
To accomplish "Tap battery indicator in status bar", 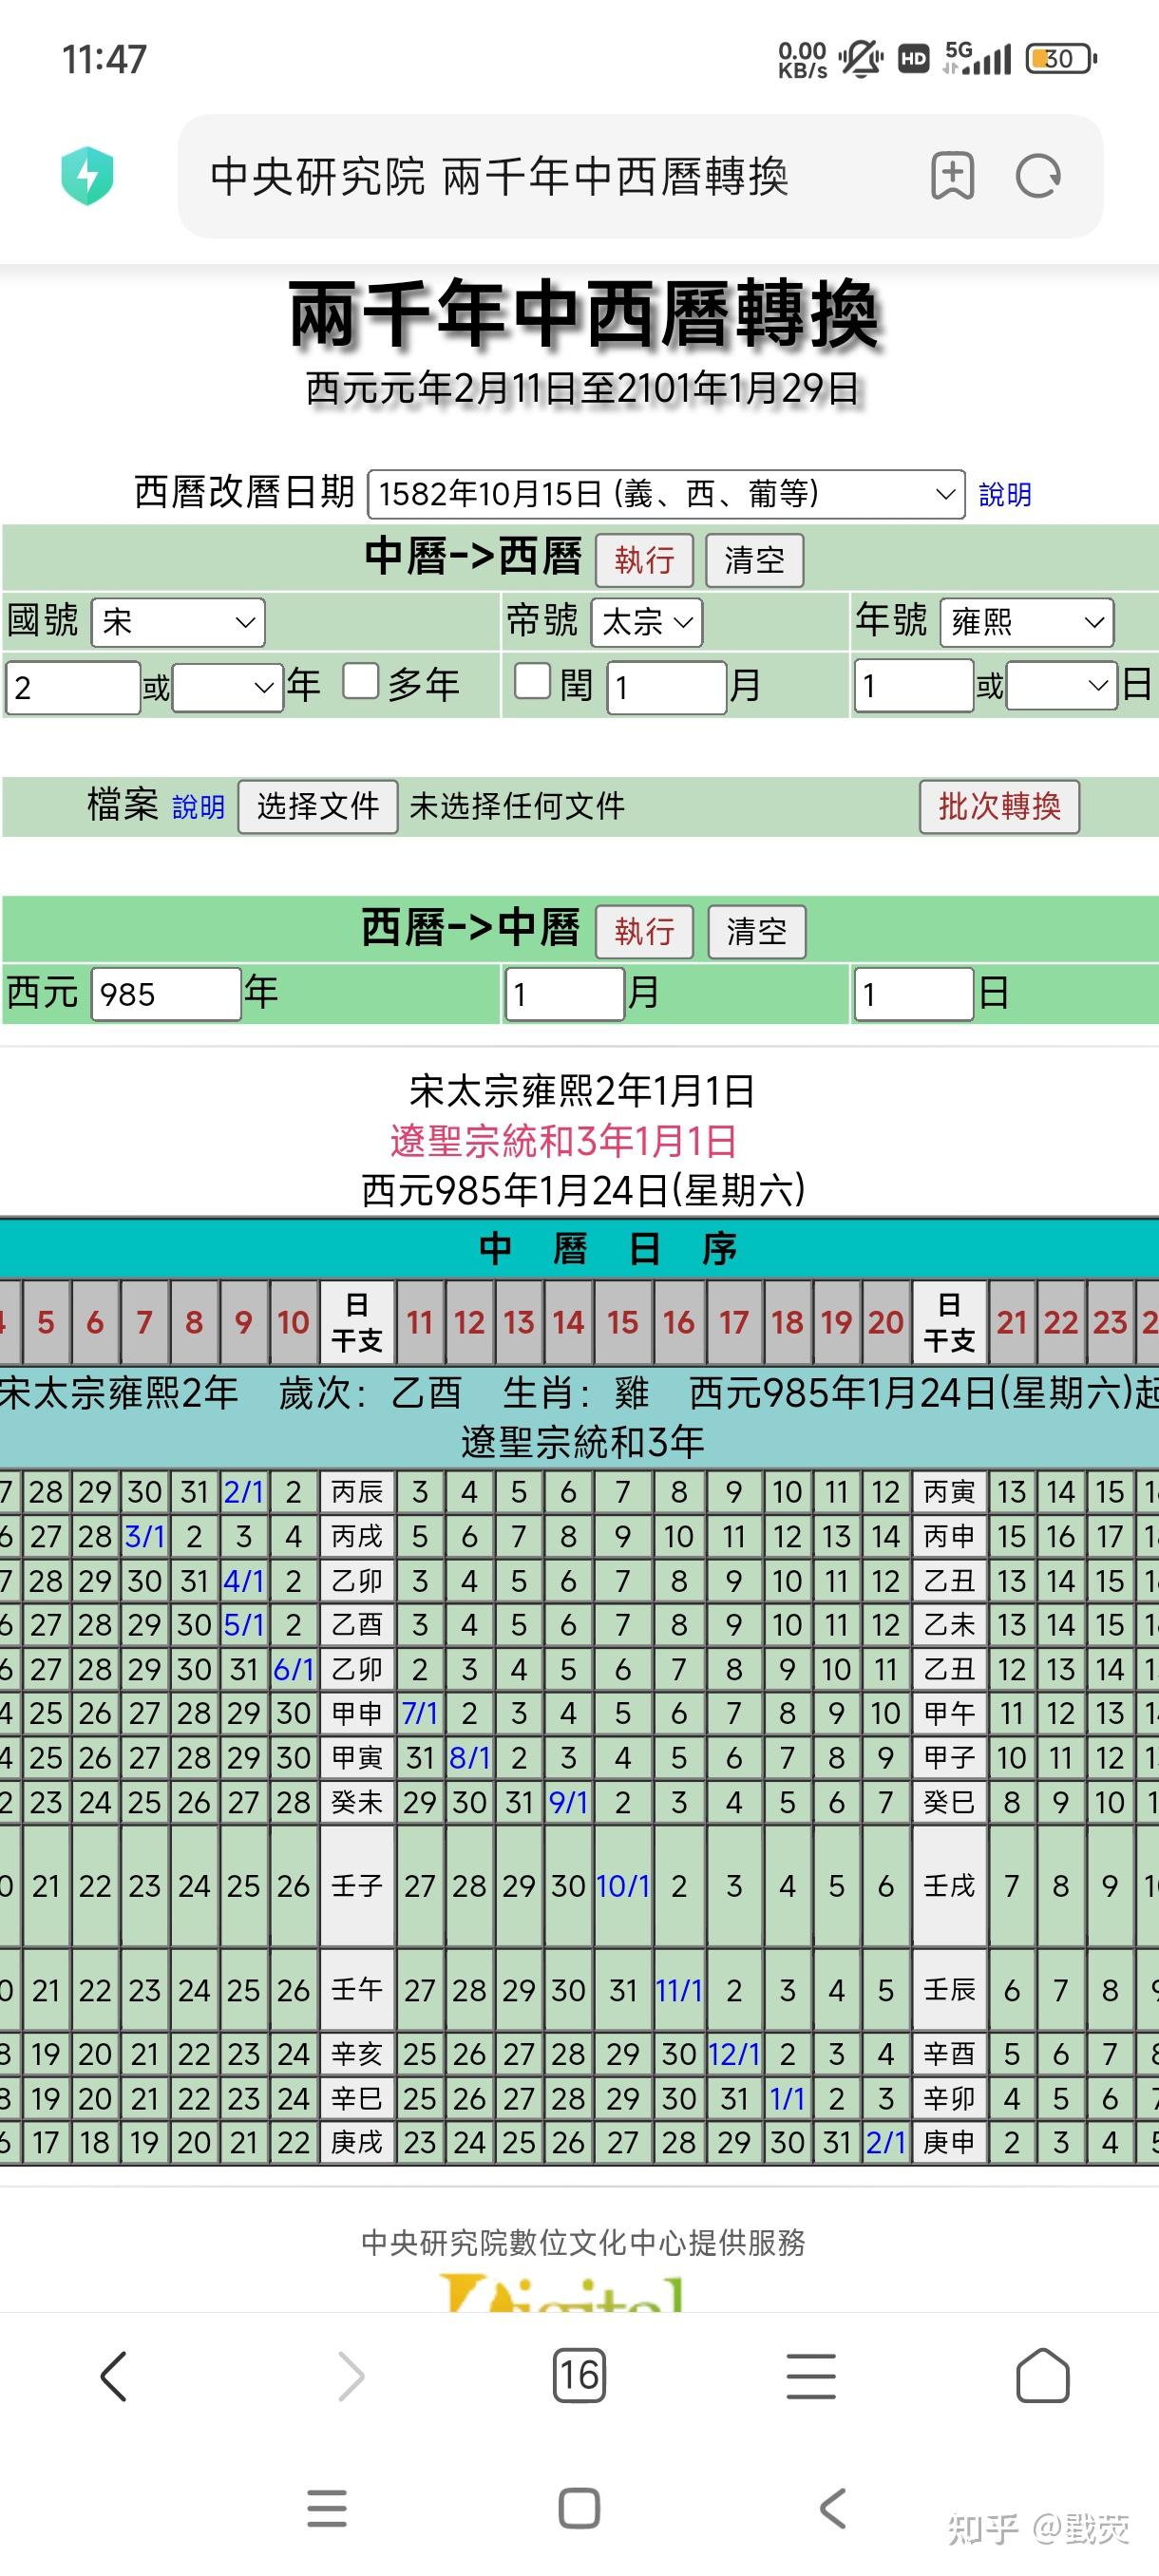I will coord(1061,59).
